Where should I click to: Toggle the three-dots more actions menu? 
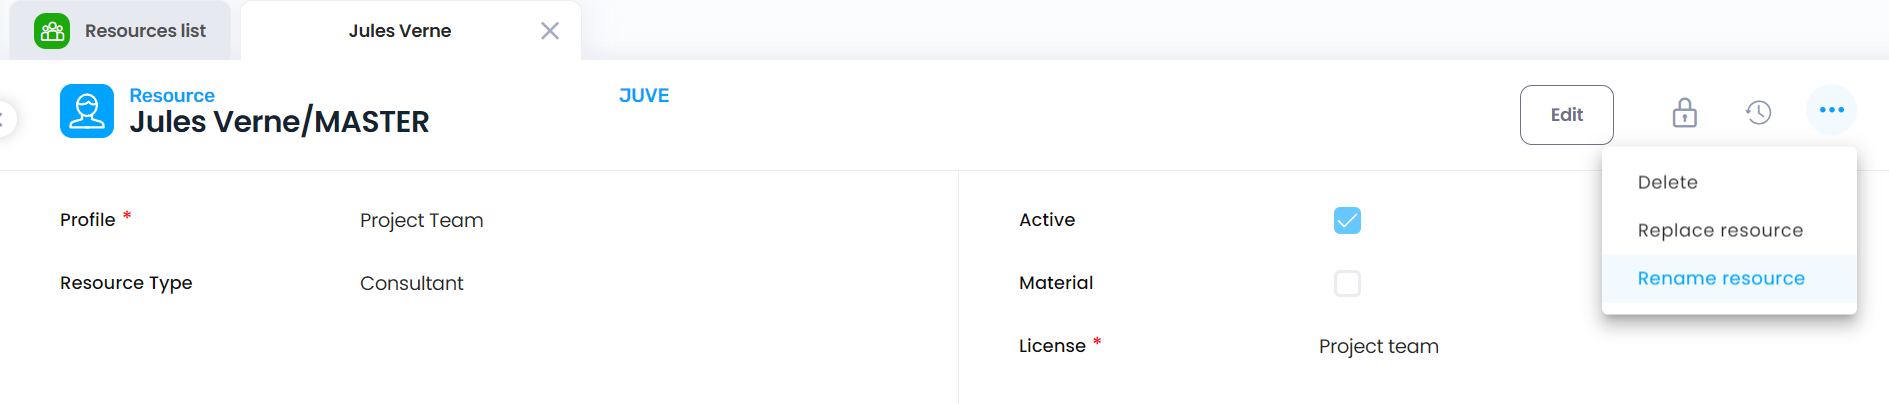1832,110
